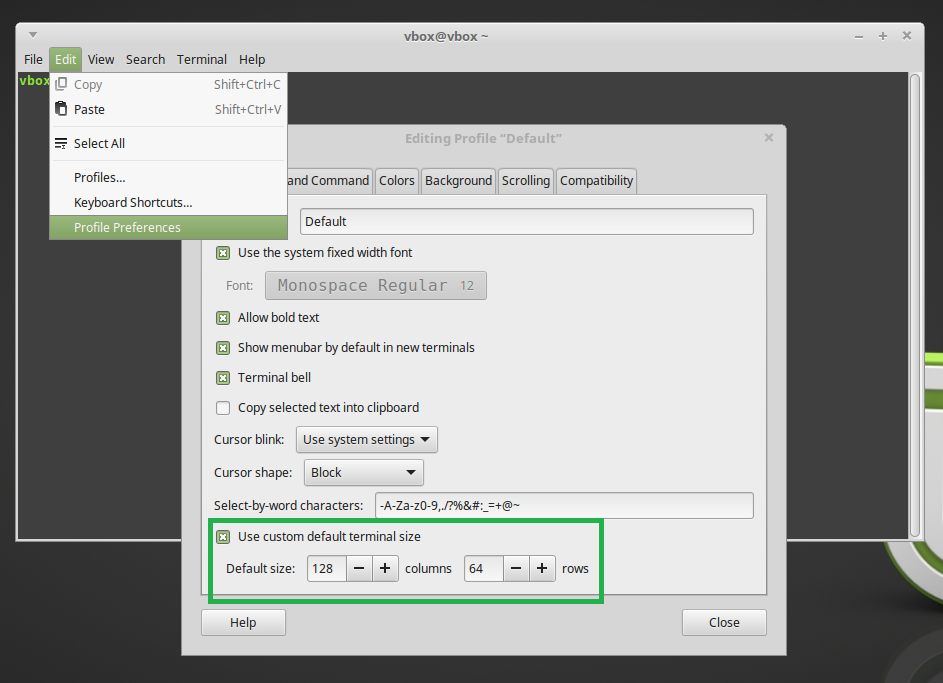
Task: Decrease columns with the minus button
Action: [359, 568]
